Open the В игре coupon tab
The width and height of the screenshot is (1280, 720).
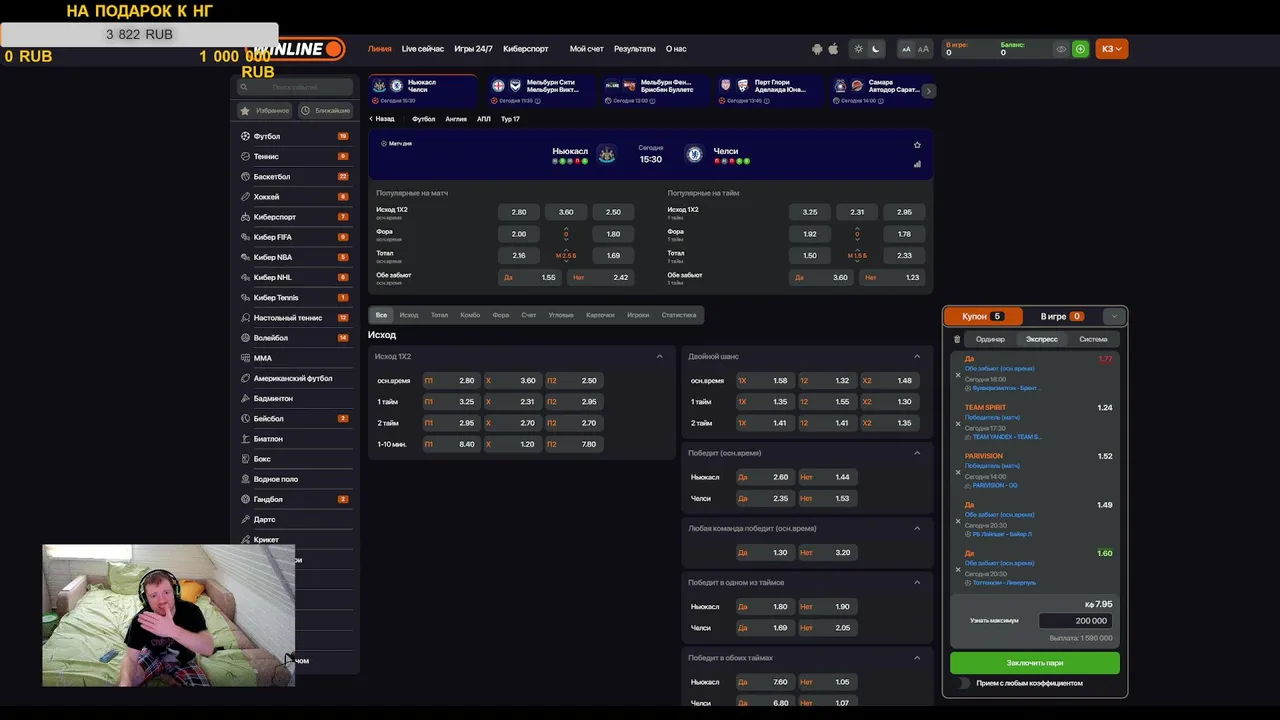(1061, 316)
